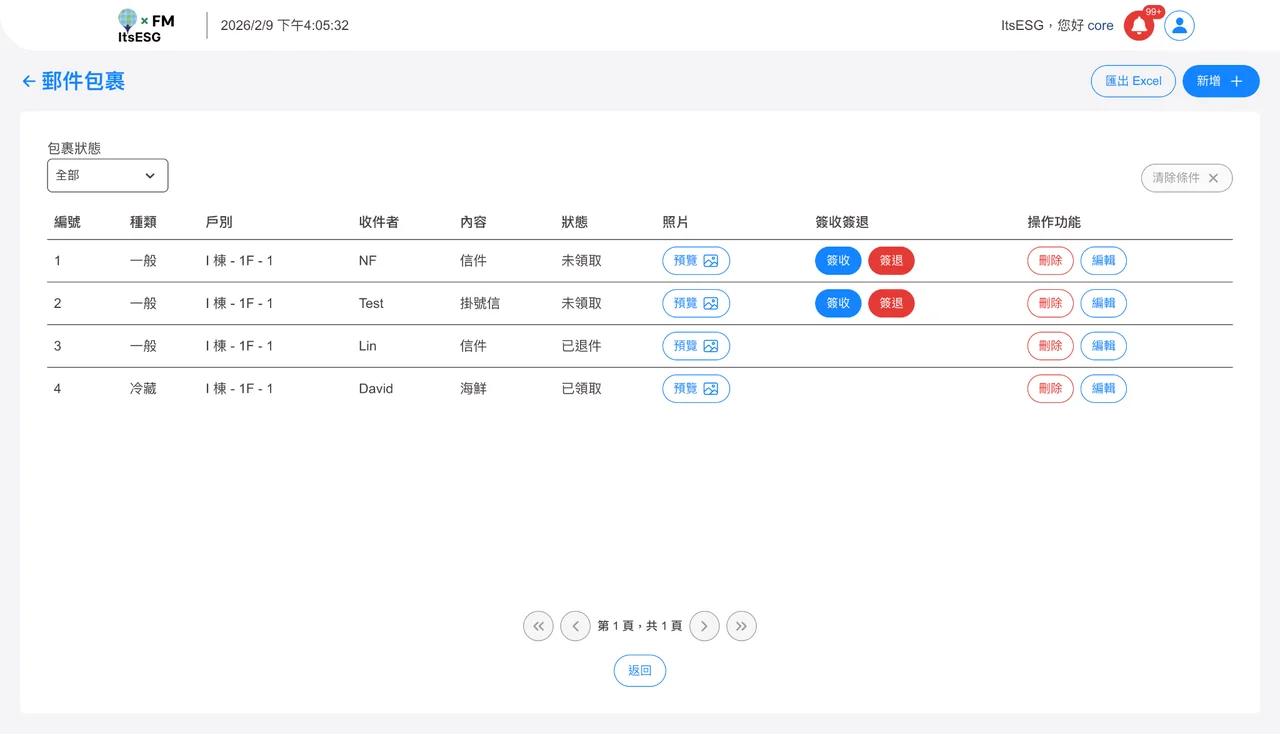Go back using the arrow beside 郵件包裹

[29, 82]
